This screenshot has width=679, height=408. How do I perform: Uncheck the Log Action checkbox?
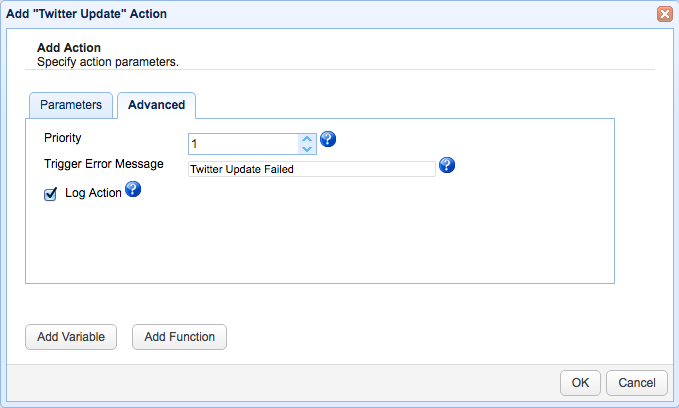point(50,195)
